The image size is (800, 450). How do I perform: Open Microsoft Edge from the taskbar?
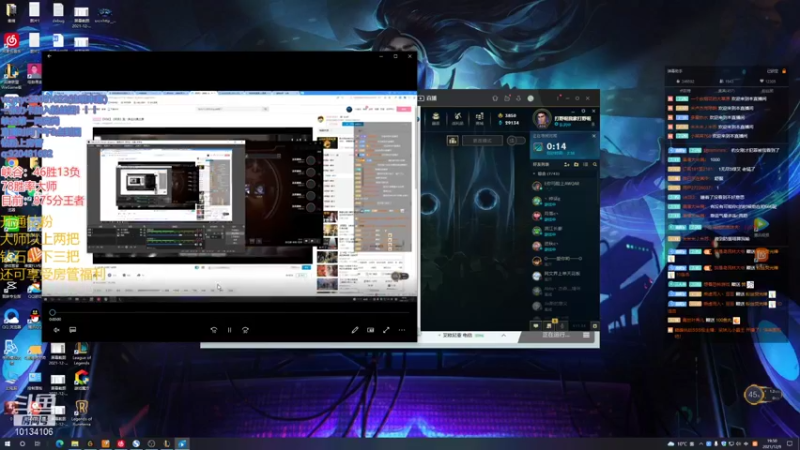click(x=60, y=444)
